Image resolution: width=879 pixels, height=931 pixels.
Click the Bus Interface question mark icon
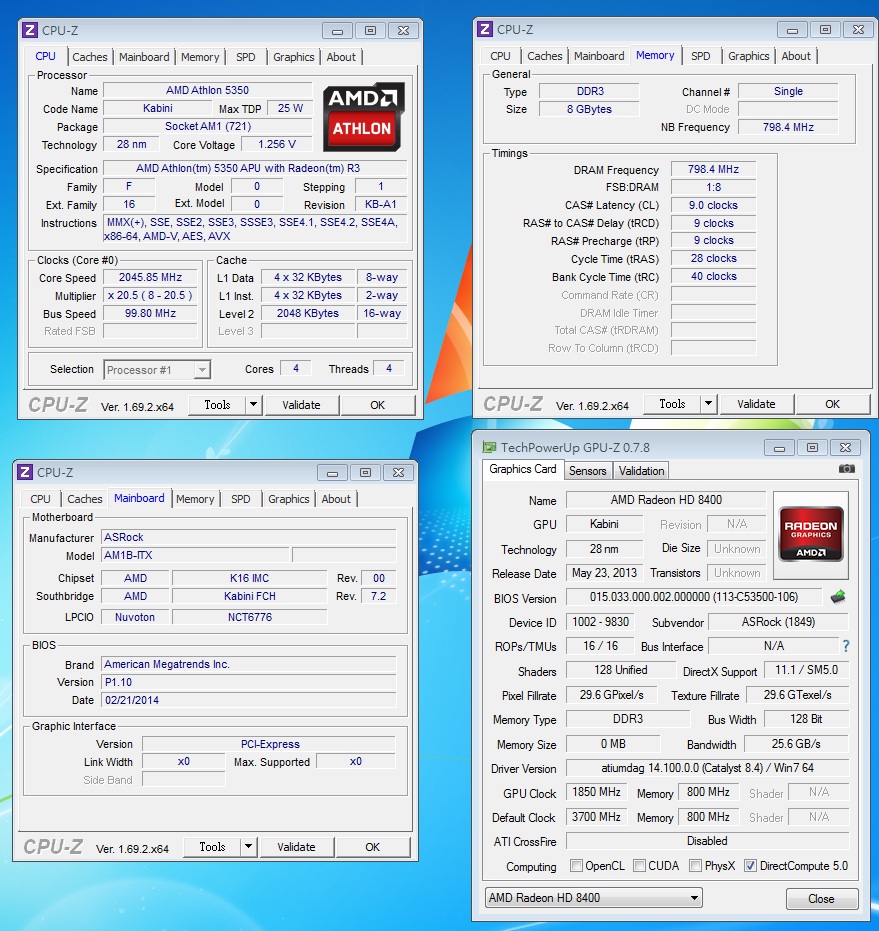(x=846, y=646)
